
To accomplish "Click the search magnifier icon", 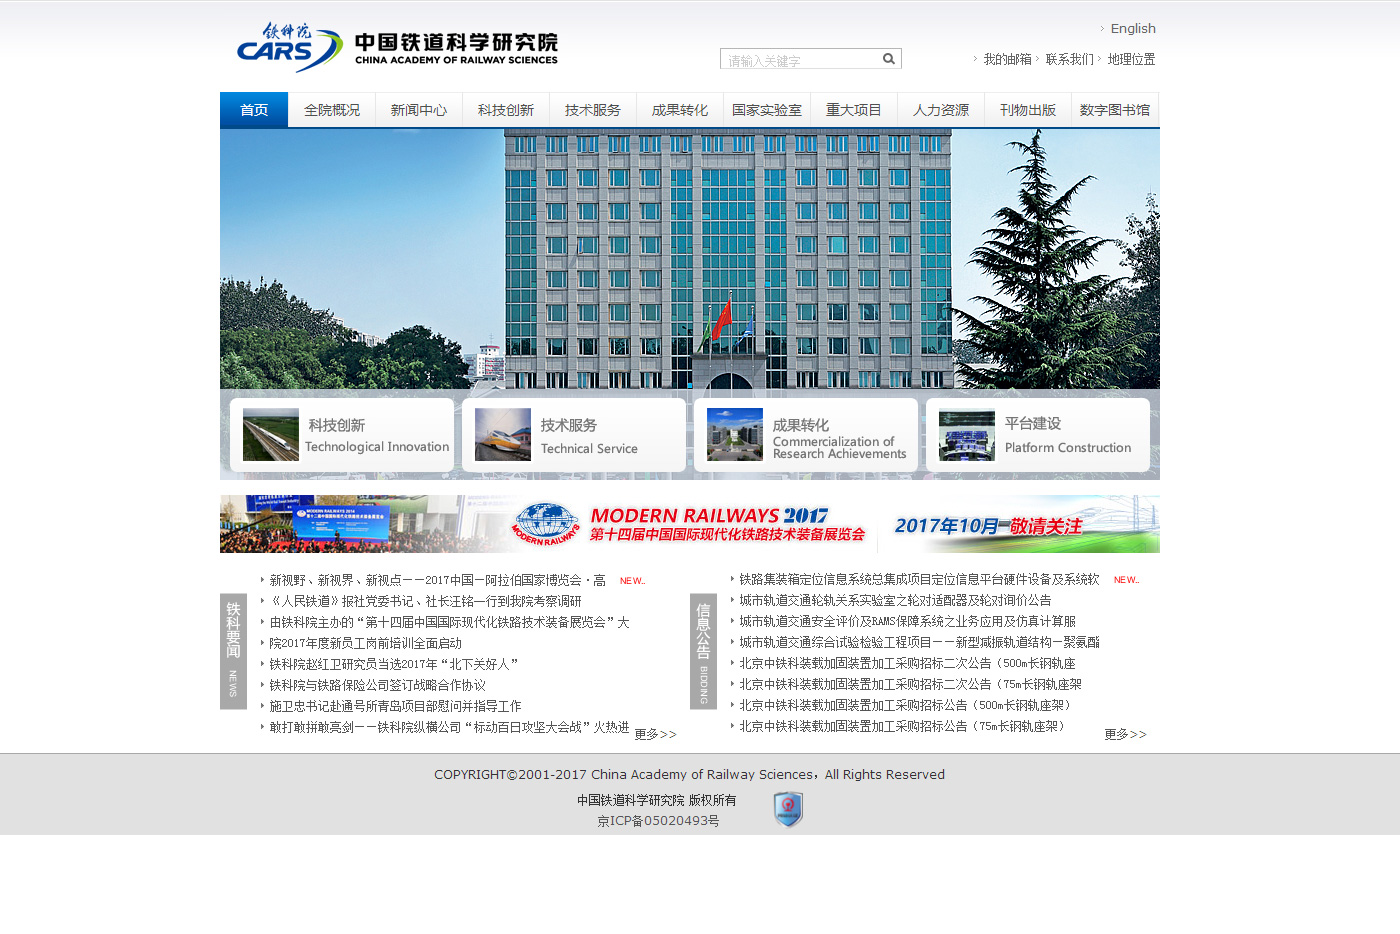I will [x=888, y=59].
